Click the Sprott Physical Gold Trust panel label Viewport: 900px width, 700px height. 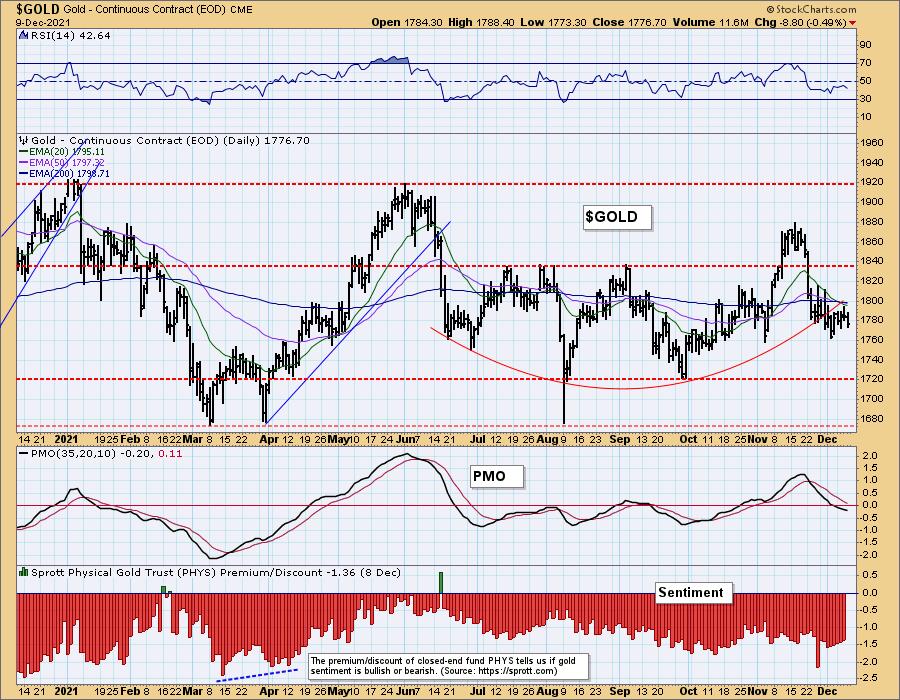click(x=216, y=573)
